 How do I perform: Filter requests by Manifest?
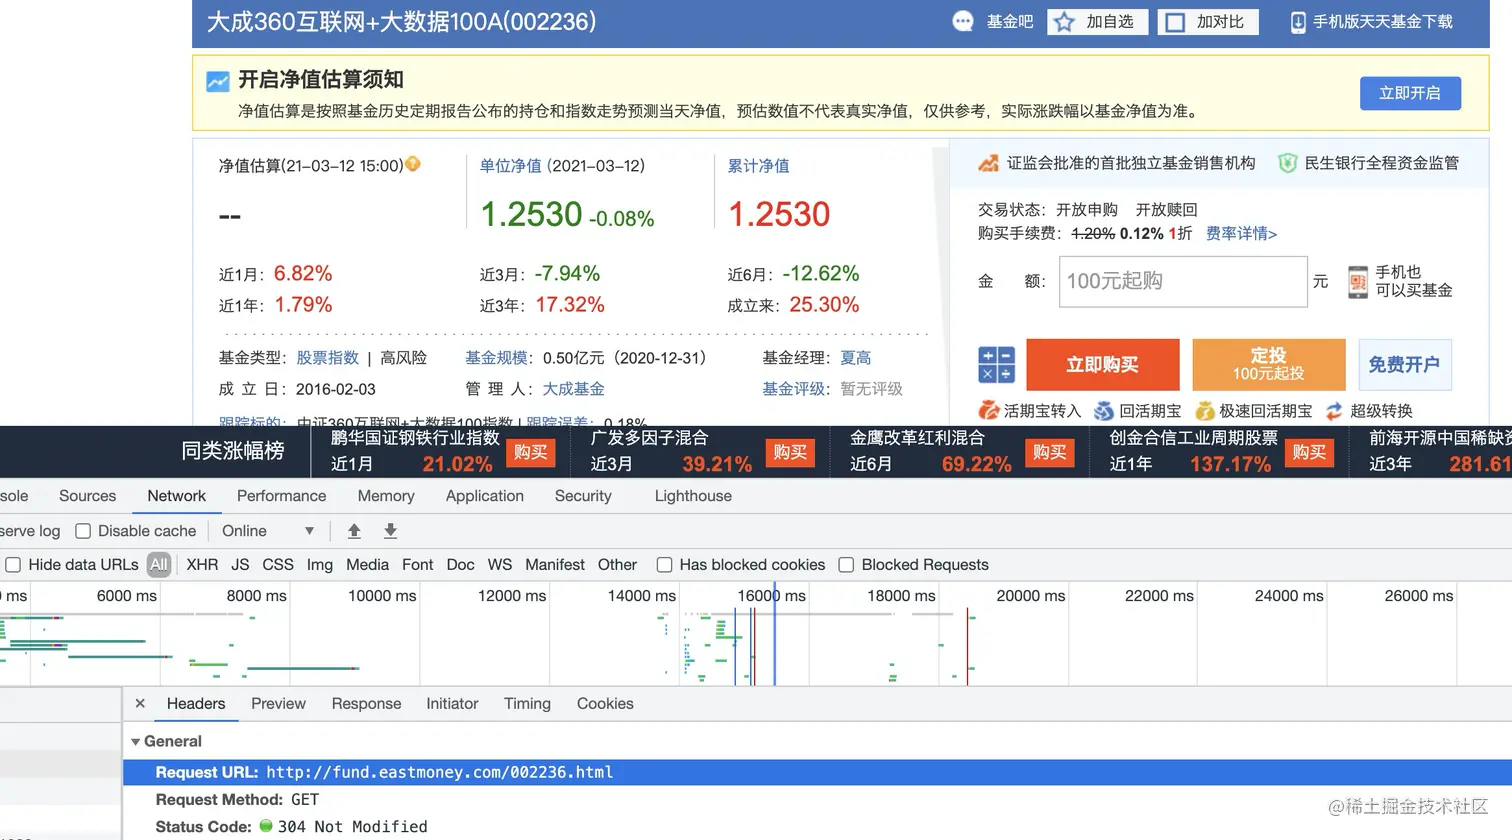click(x=555, y=565)
